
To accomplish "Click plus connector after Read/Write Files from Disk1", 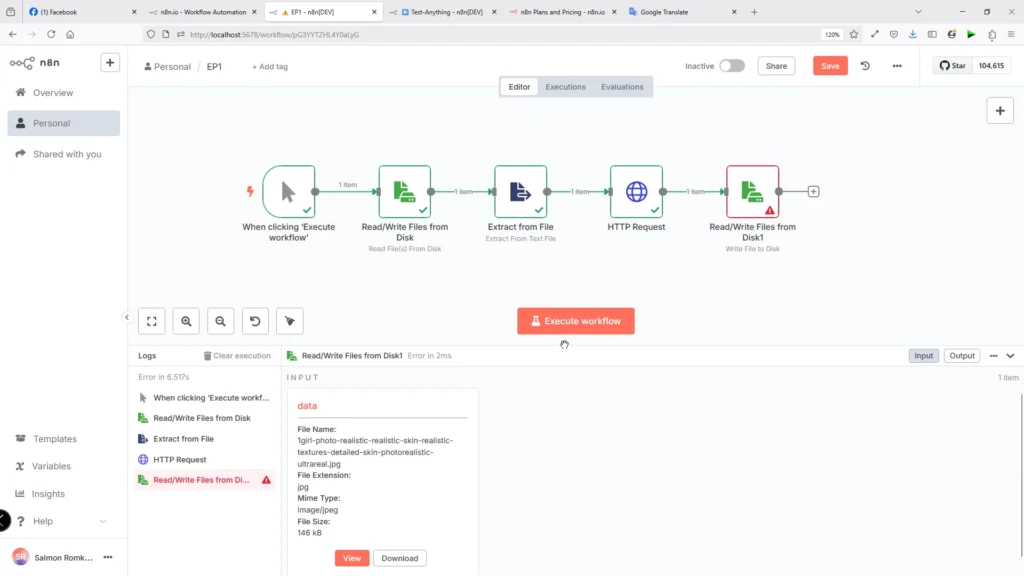I will click(x=813, y=191).
